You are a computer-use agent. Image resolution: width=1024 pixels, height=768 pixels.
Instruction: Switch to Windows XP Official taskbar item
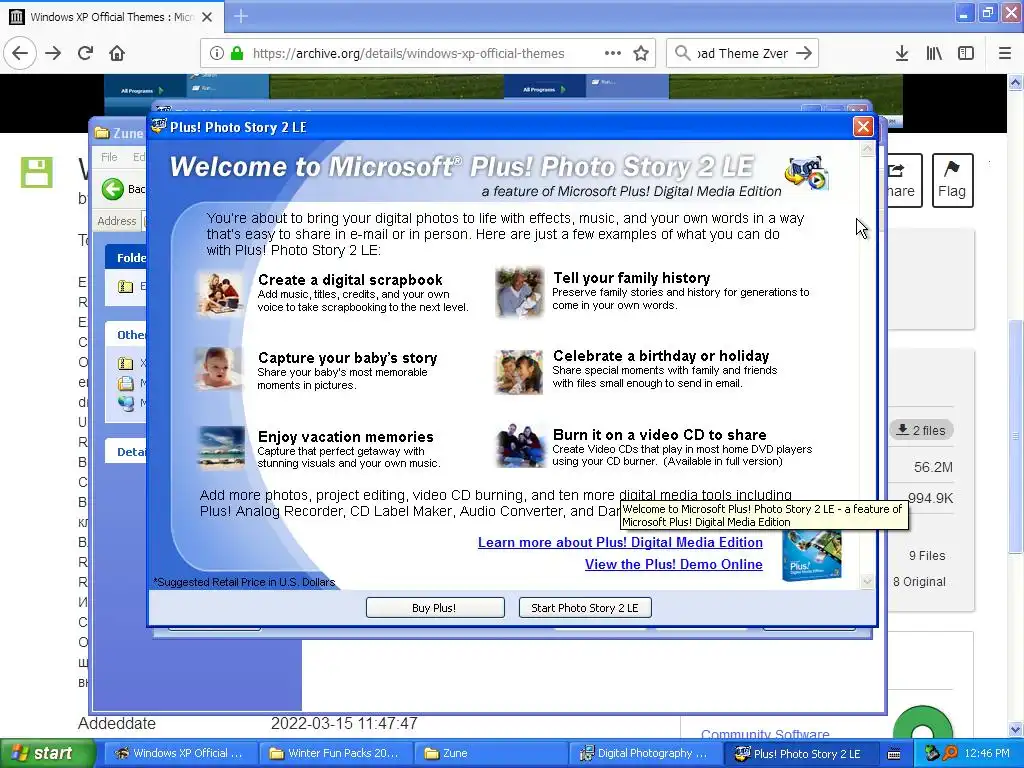pyautogui.click(x=180, y=753)
